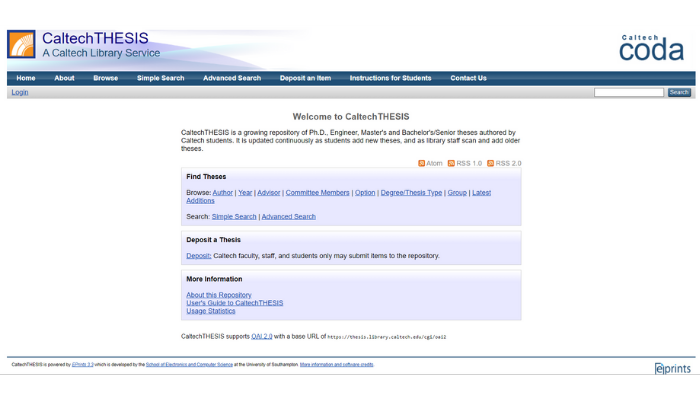Screen dimensions: 700x400
Task: Open Contact Us menu item
Action: [x=468, y=78]
